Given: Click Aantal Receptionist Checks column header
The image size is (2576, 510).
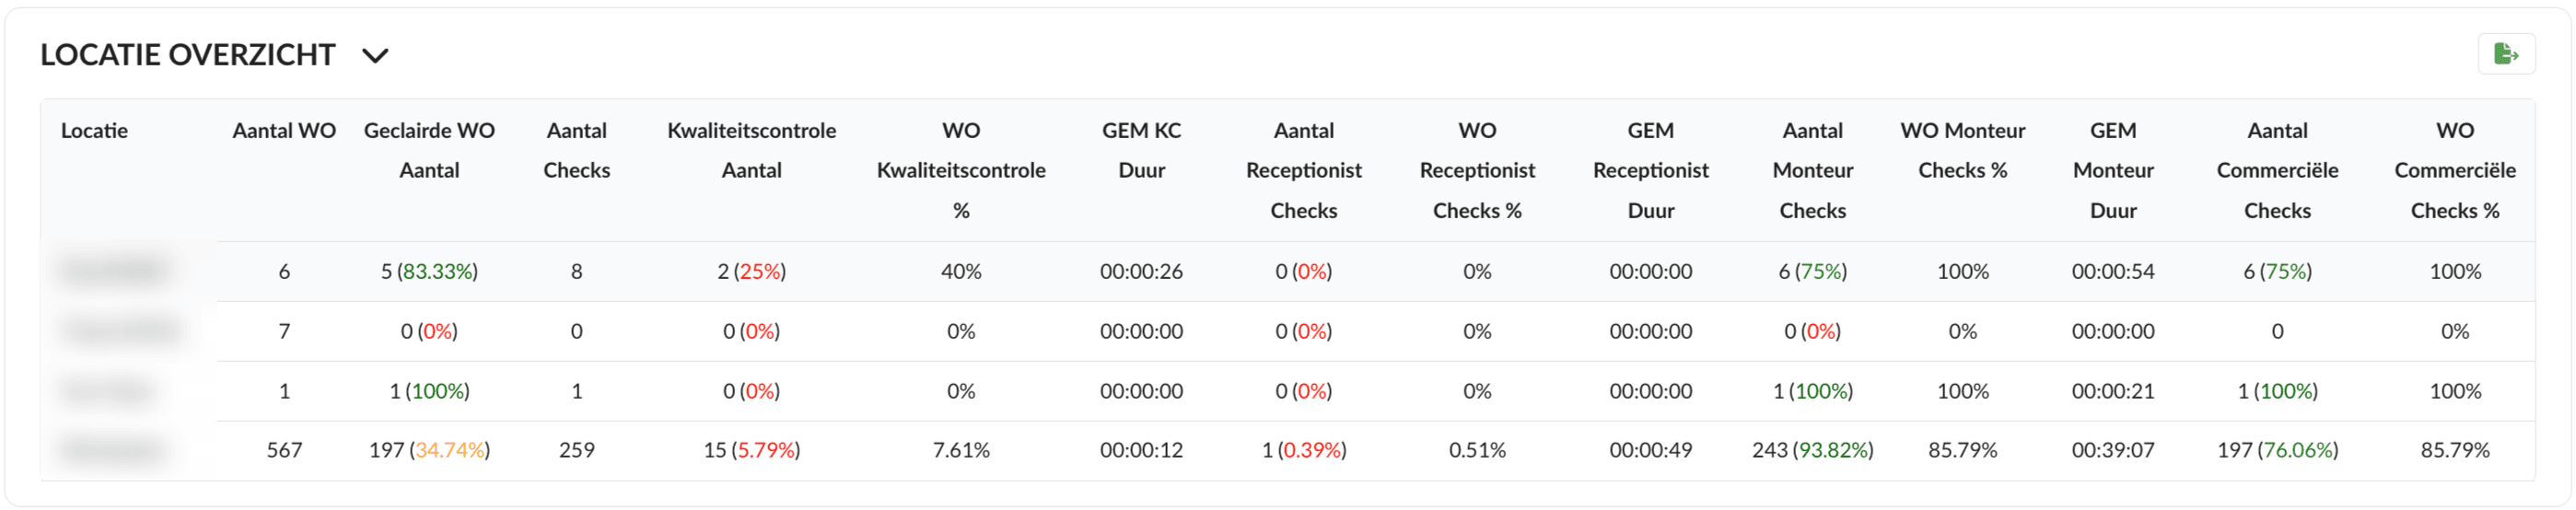Looking at the screenshot, I should (1303, 170).
